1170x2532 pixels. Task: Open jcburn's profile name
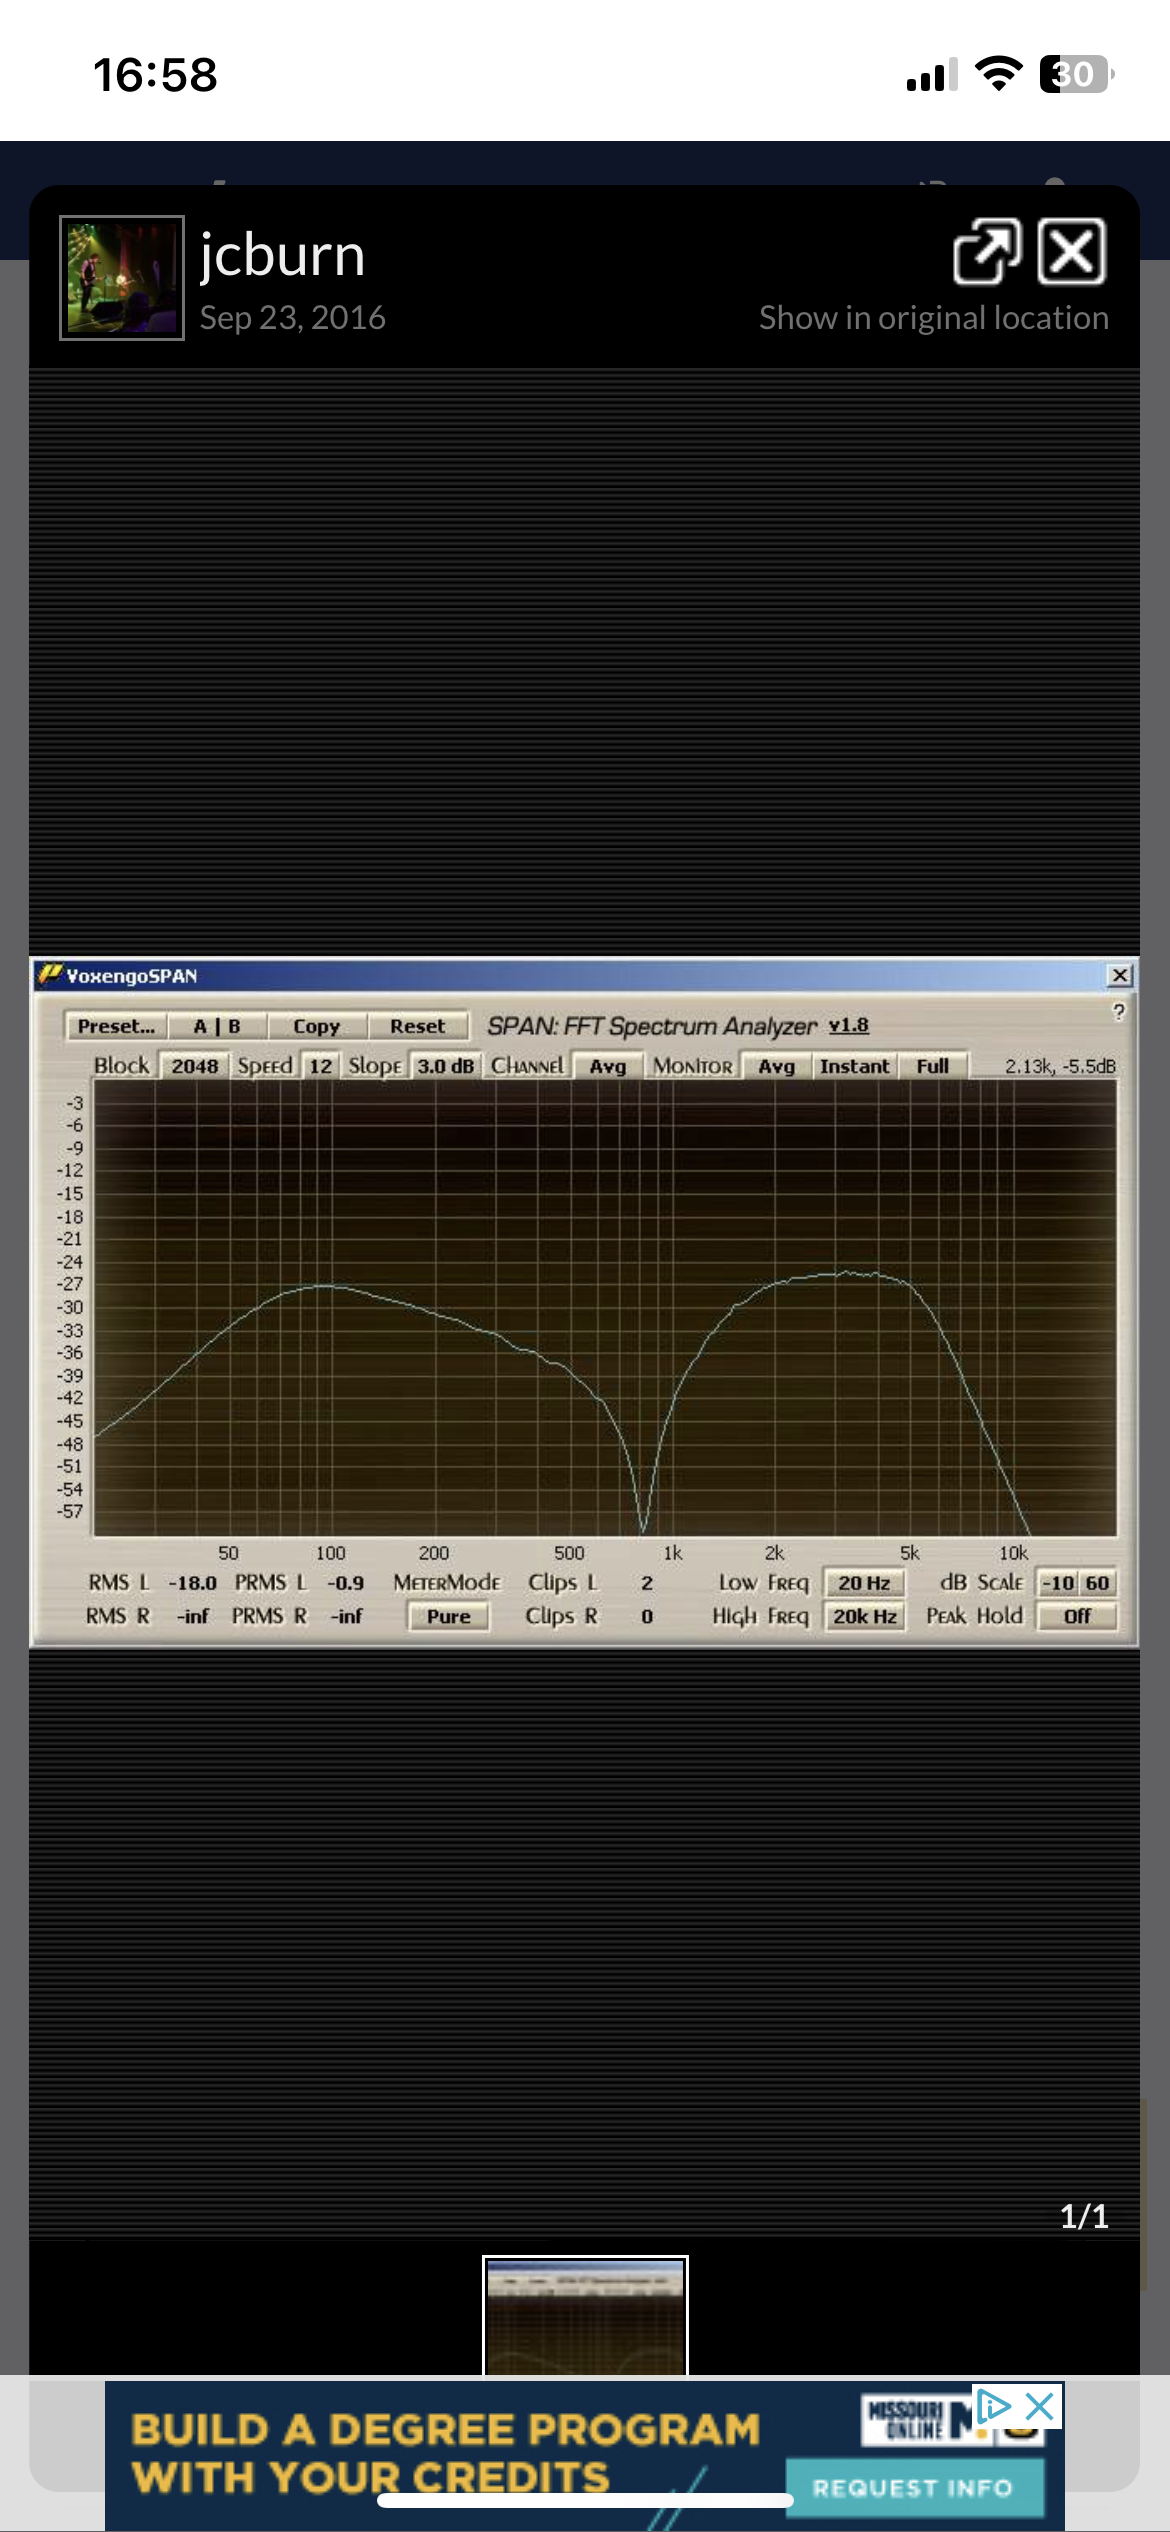point(282,254)
